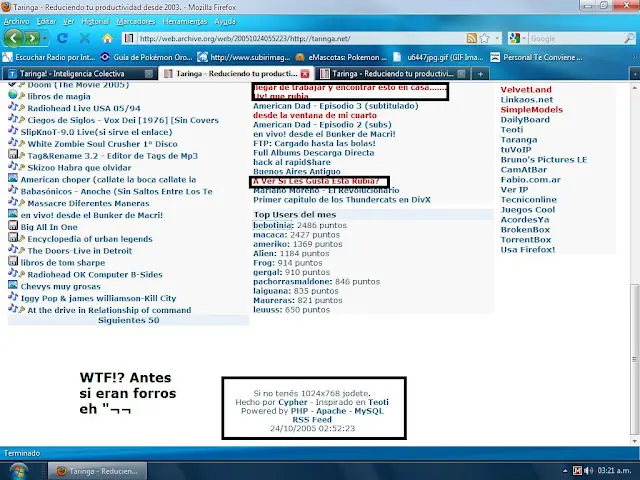
Task: Open Escuchar Radio por Int... bookmark
Action: pos(49,57)
